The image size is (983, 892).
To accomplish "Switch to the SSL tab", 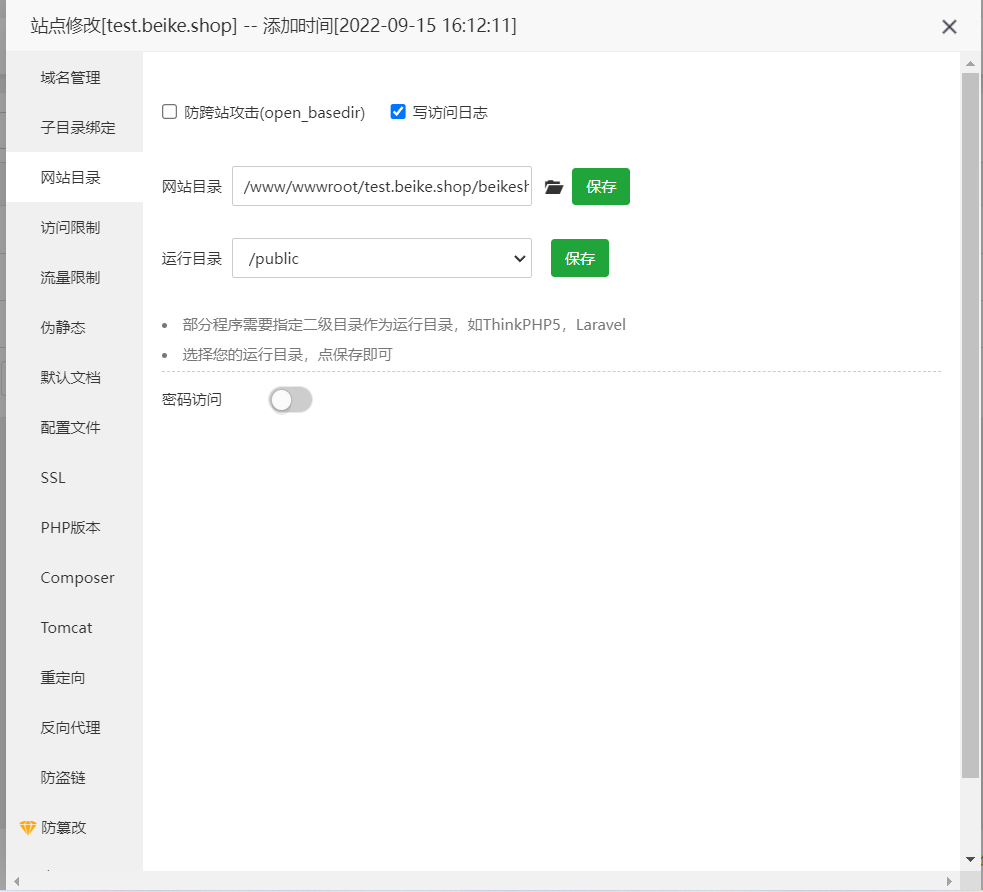I will 75,478.
